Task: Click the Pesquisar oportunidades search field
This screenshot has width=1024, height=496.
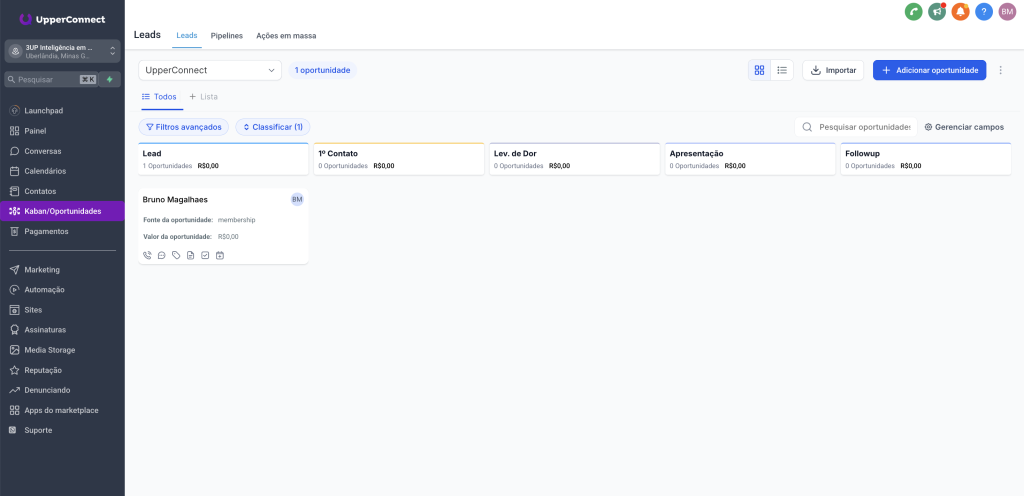Action: 863,127
